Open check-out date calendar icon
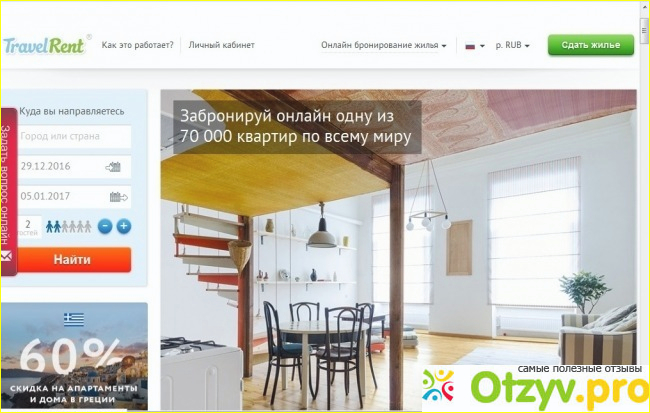 click(119, 197)
